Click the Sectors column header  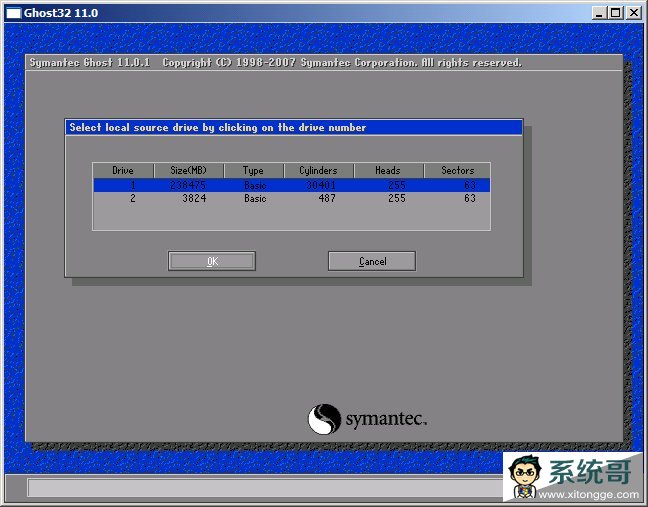point(457,171)
